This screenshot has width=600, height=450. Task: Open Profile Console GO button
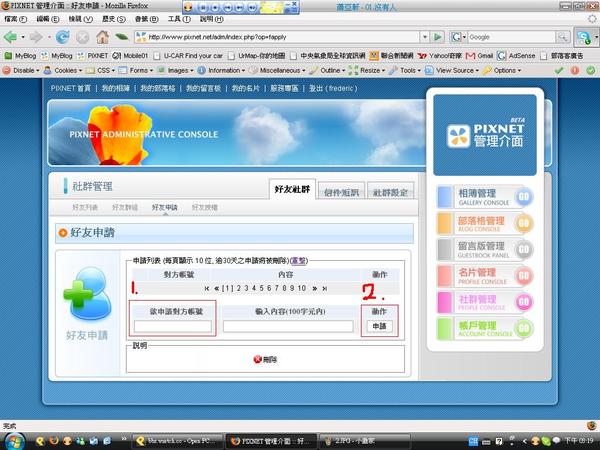pyautogui.click(x=523, y=276)
